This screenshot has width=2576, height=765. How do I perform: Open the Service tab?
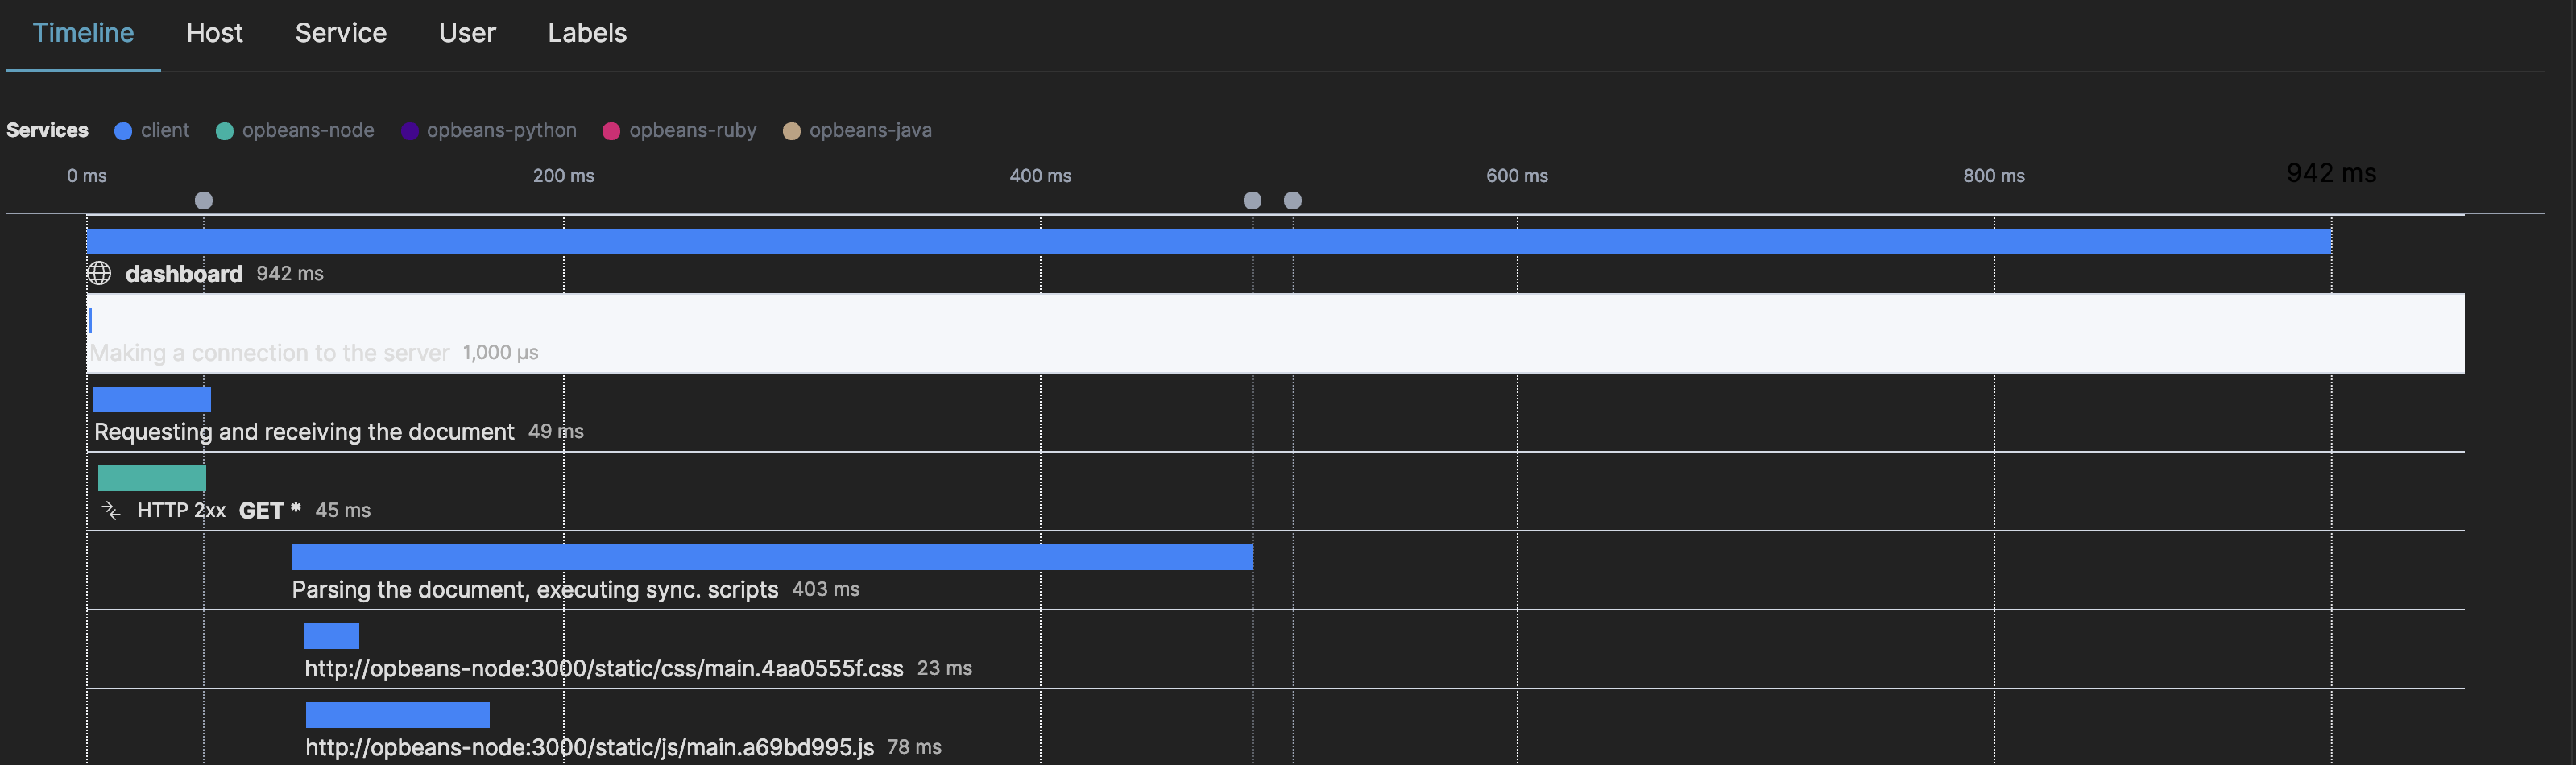click(x=340, y=33)
